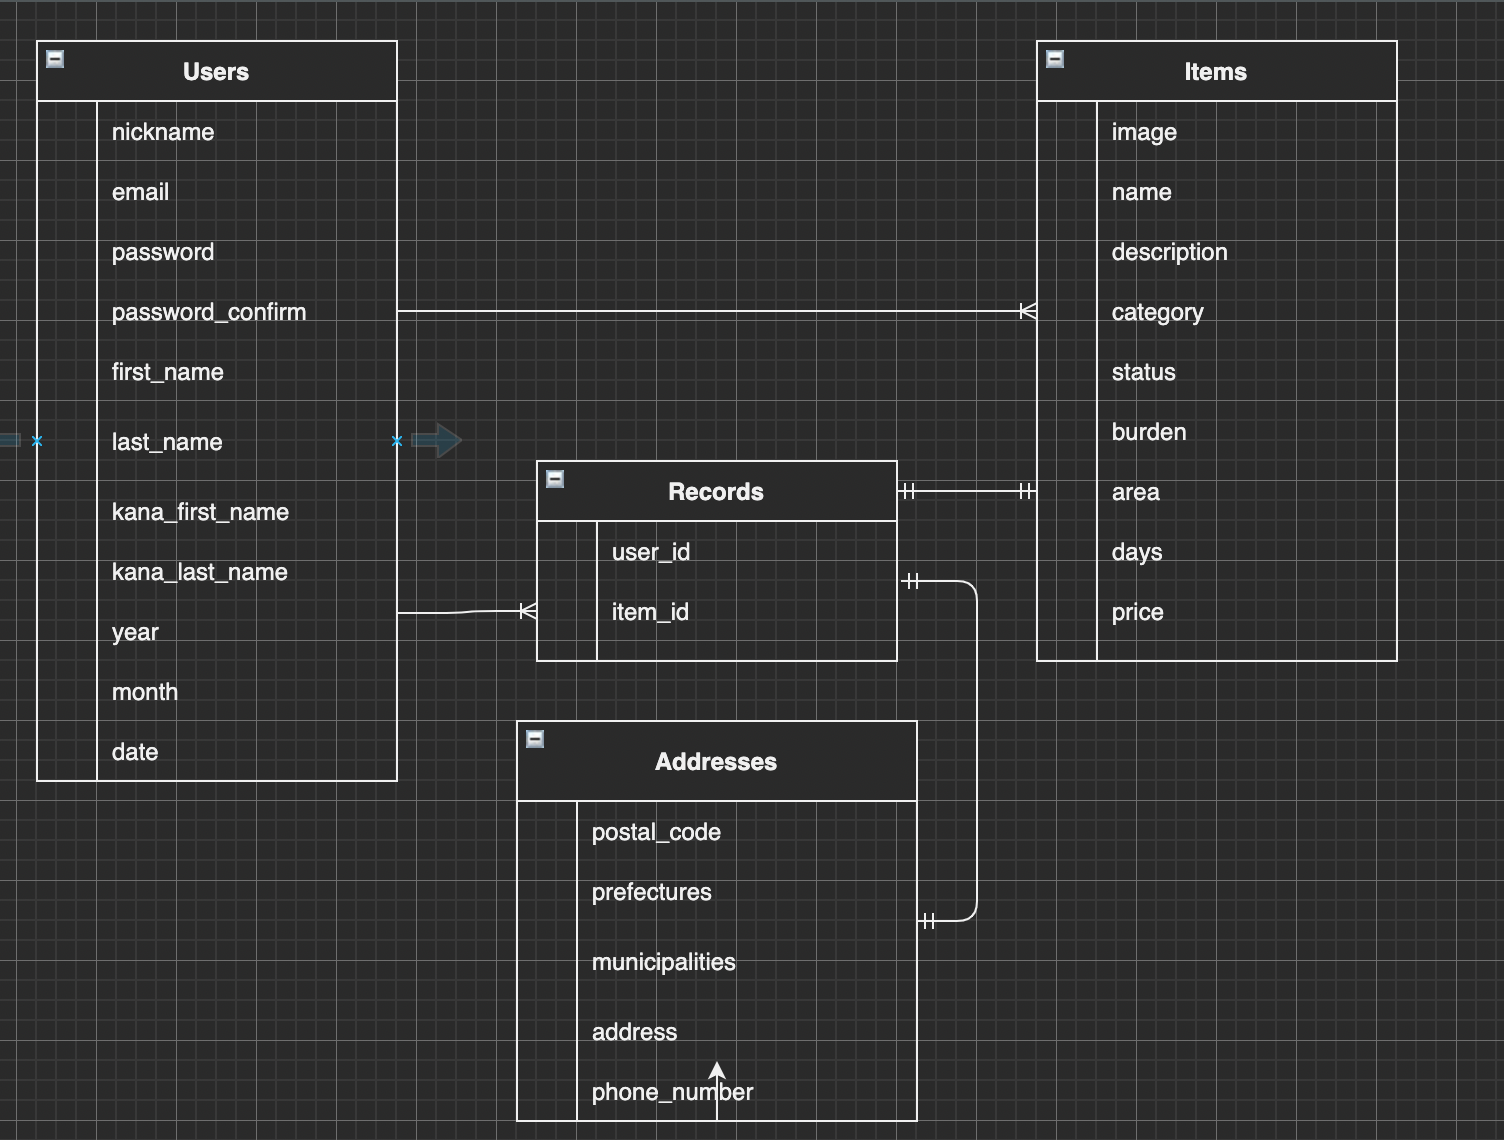The image size is (1504, 1140).
Task: Click the blue connection point right of last_name
Action: point(397,441)
